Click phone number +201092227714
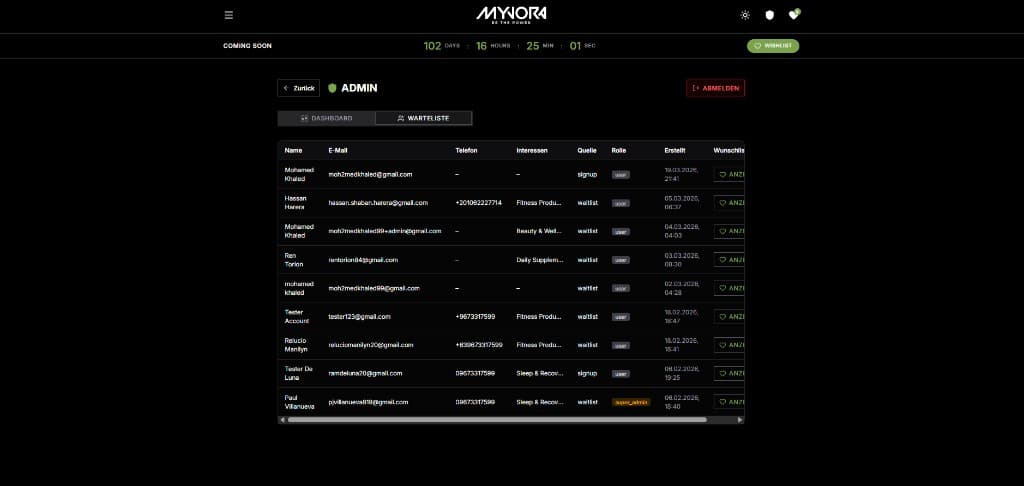 [479, 202]
